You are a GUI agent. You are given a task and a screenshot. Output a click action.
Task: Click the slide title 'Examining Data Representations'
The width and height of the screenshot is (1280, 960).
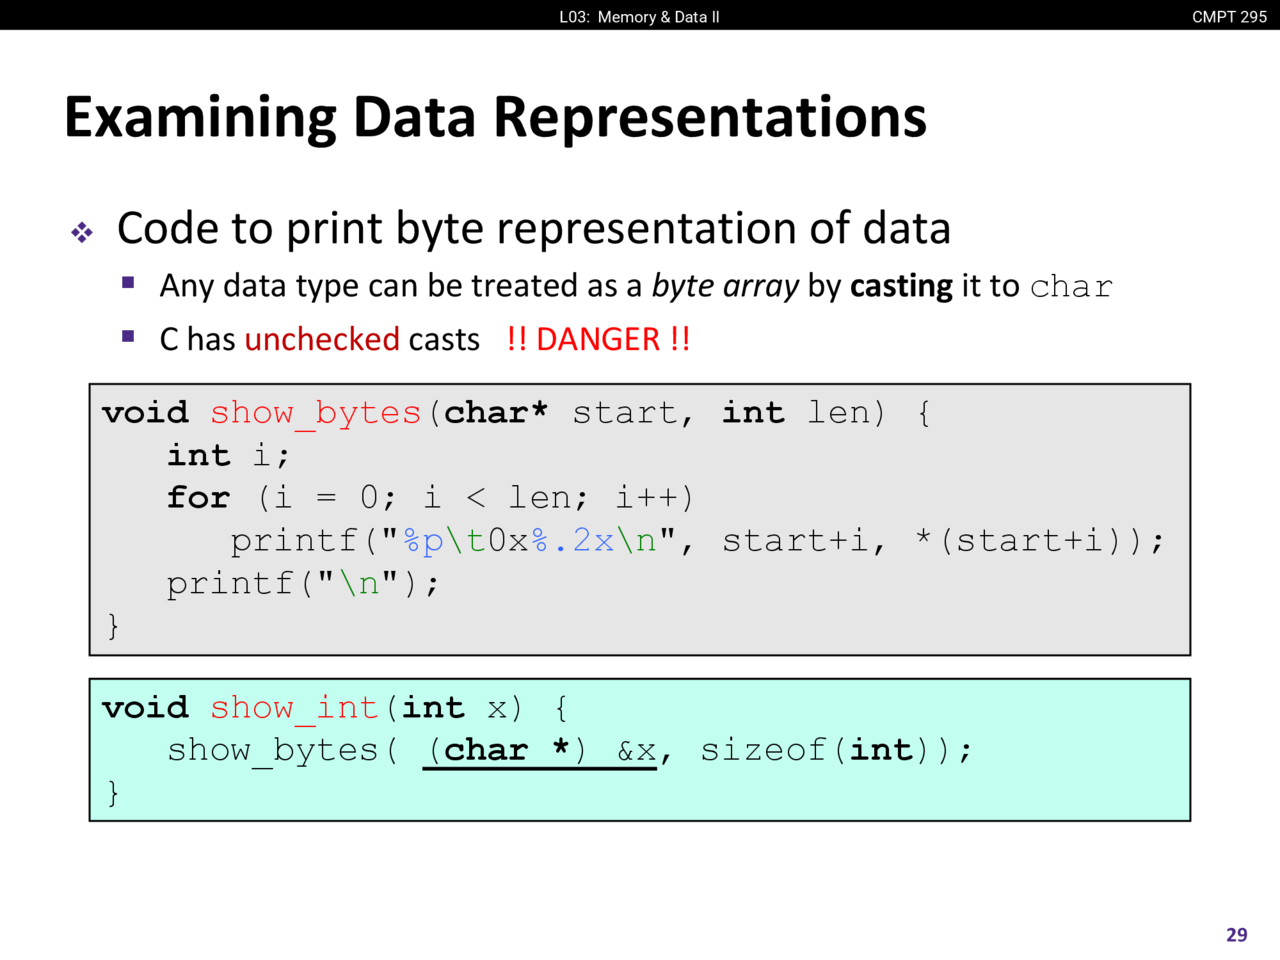coord(495,116)
